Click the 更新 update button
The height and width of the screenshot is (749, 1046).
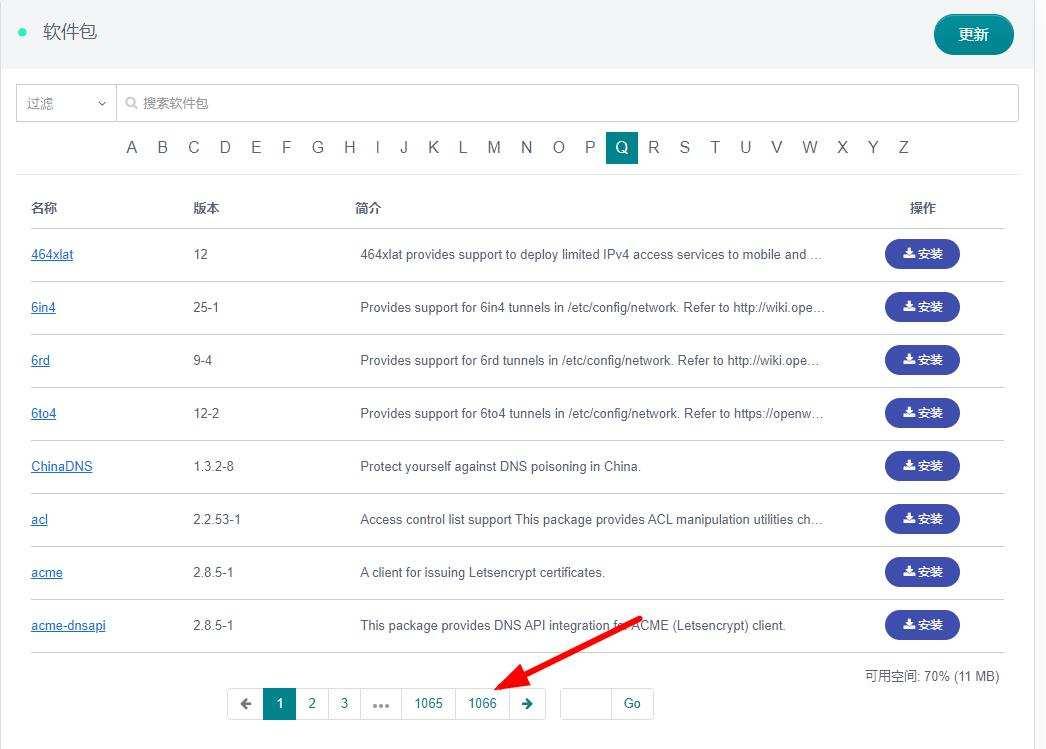[973, 34]
